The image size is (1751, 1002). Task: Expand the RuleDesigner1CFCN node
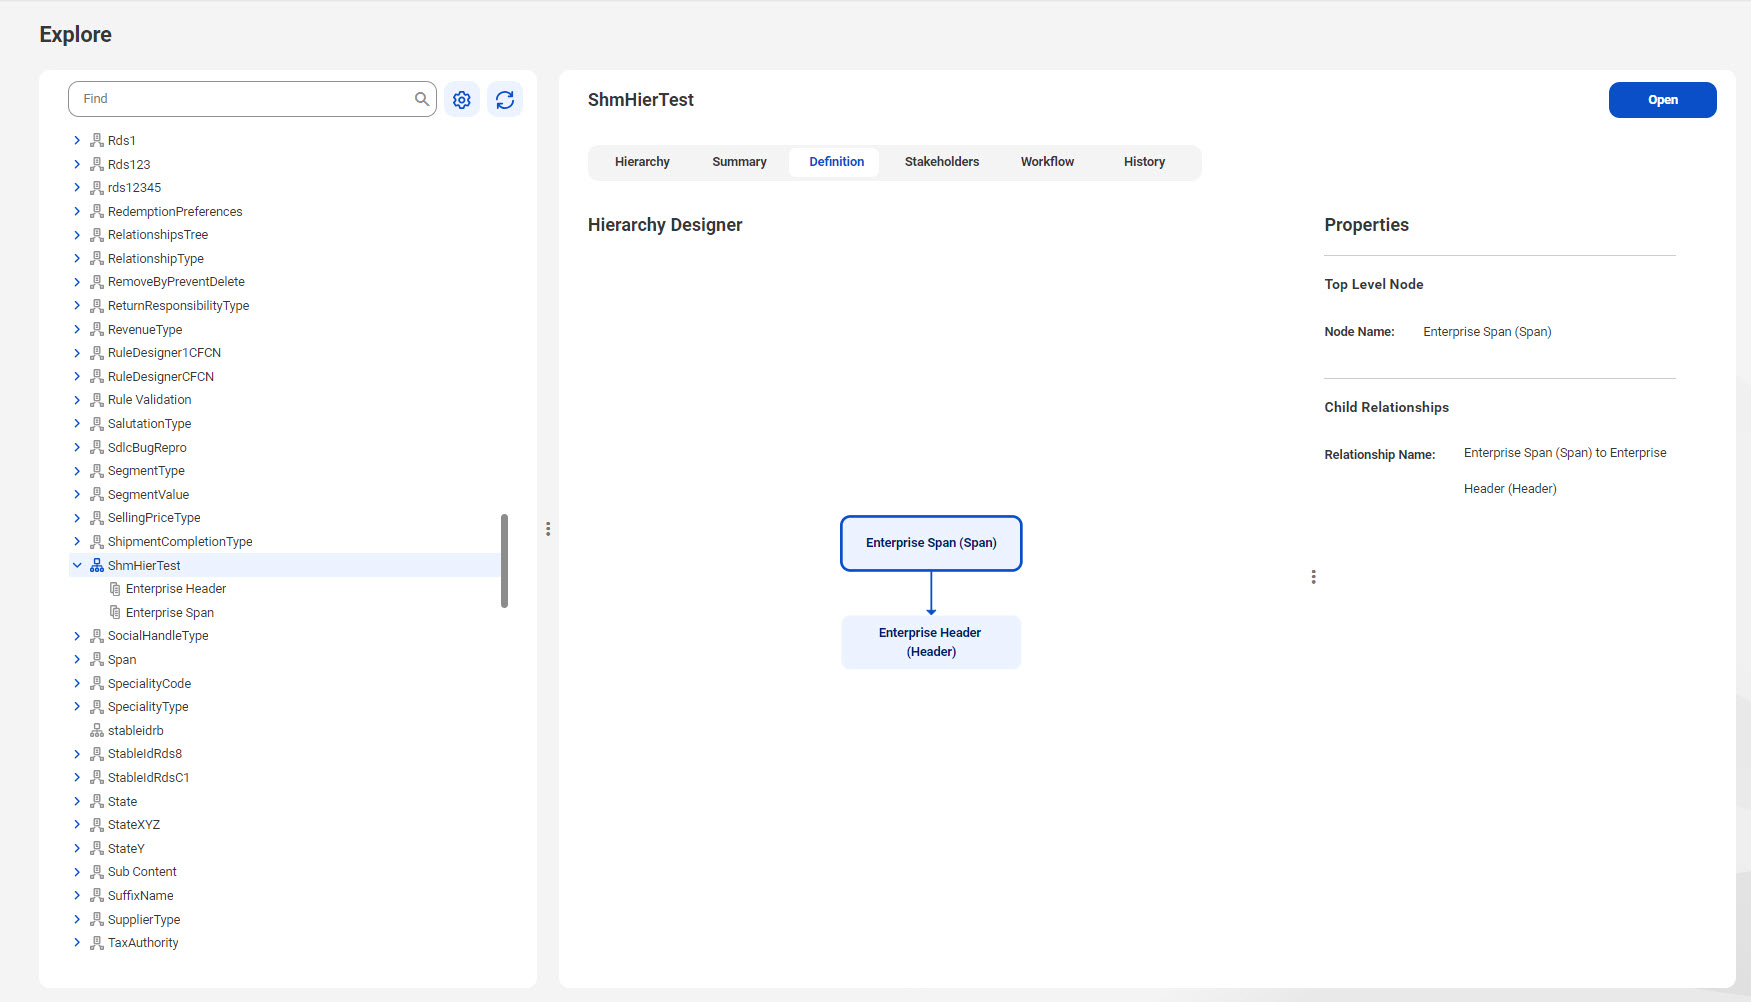[77, 352]
